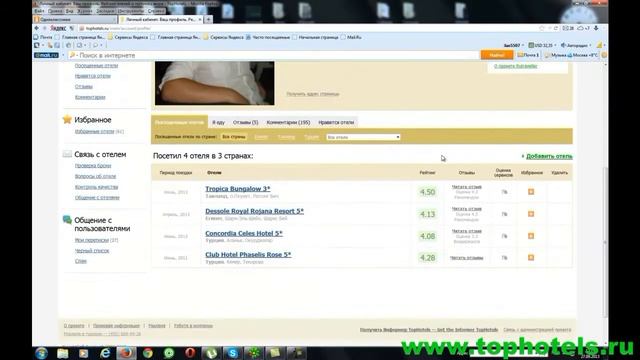The height and width of the screenshot is (360, 640).
Task: Close the Личный кабинет browser tab
Action: point(200,19)
